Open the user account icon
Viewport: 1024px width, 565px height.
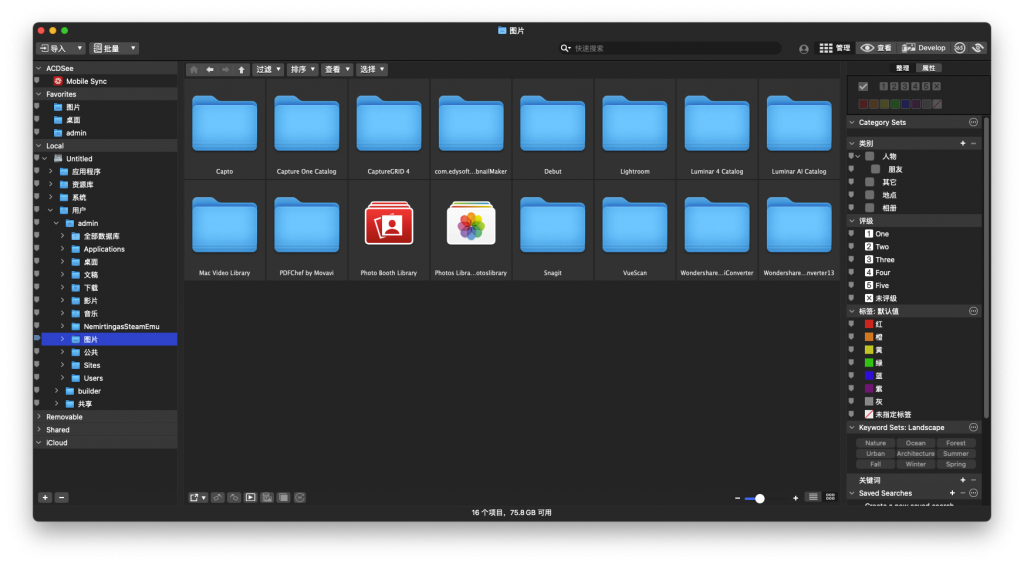804,49
